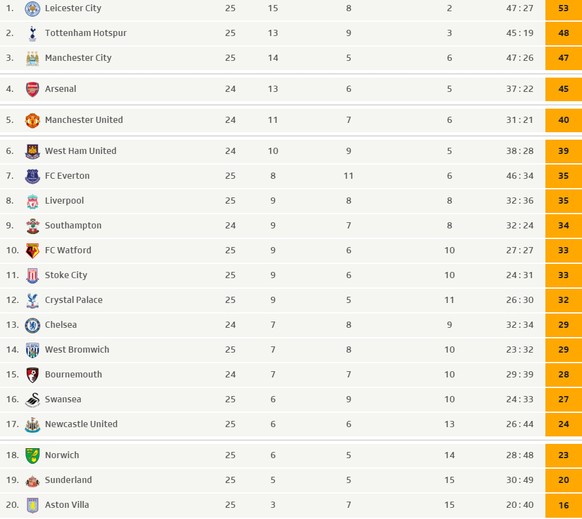The width and height of the screenshot is (582, 519).
Task: Click the Chelsea round blue crest
Action: (x=32, y=326)
